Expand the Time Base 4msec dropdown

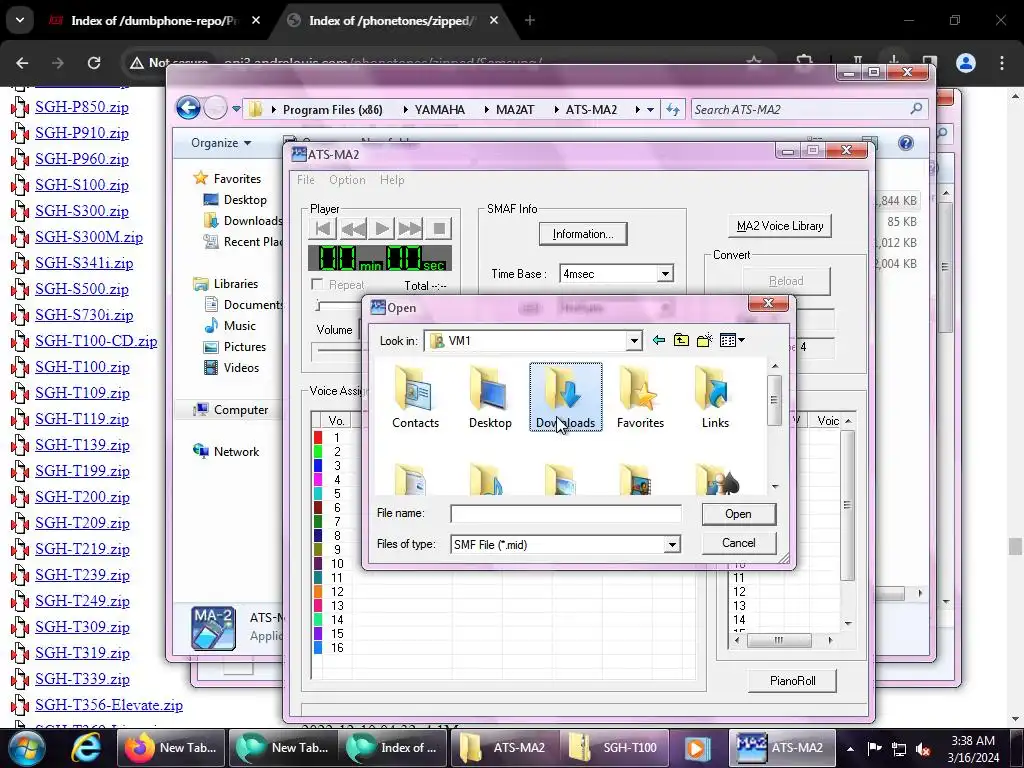click(x=665, y=274)
